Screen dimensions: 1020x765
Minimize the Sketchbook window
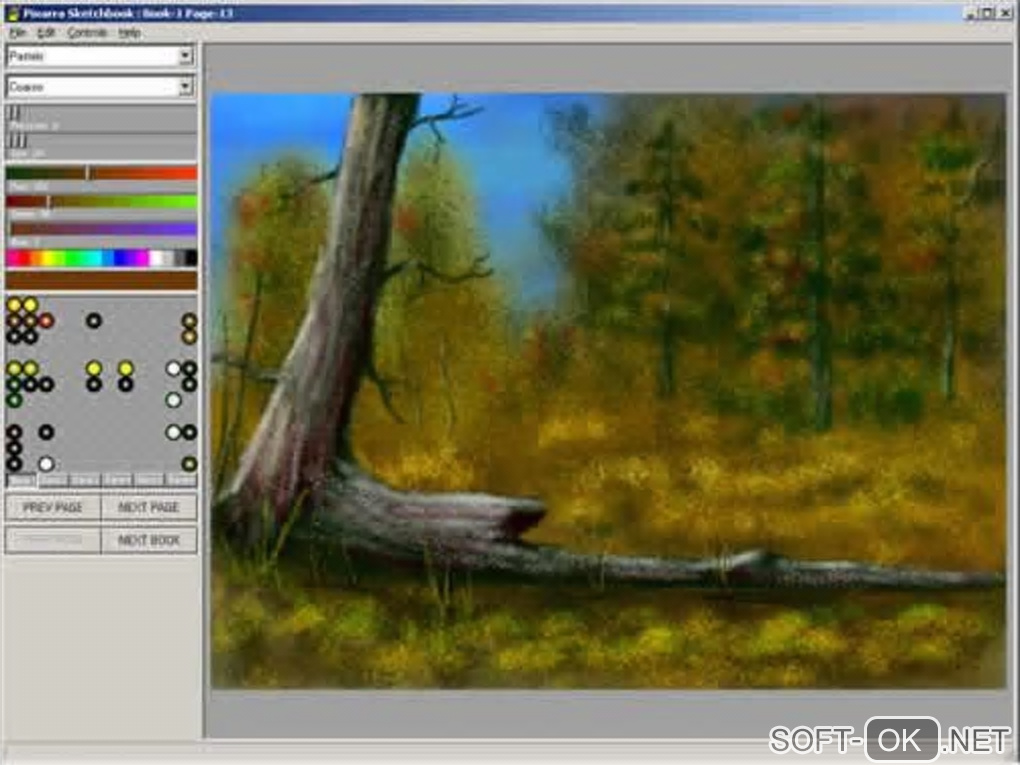click(973, 13)
